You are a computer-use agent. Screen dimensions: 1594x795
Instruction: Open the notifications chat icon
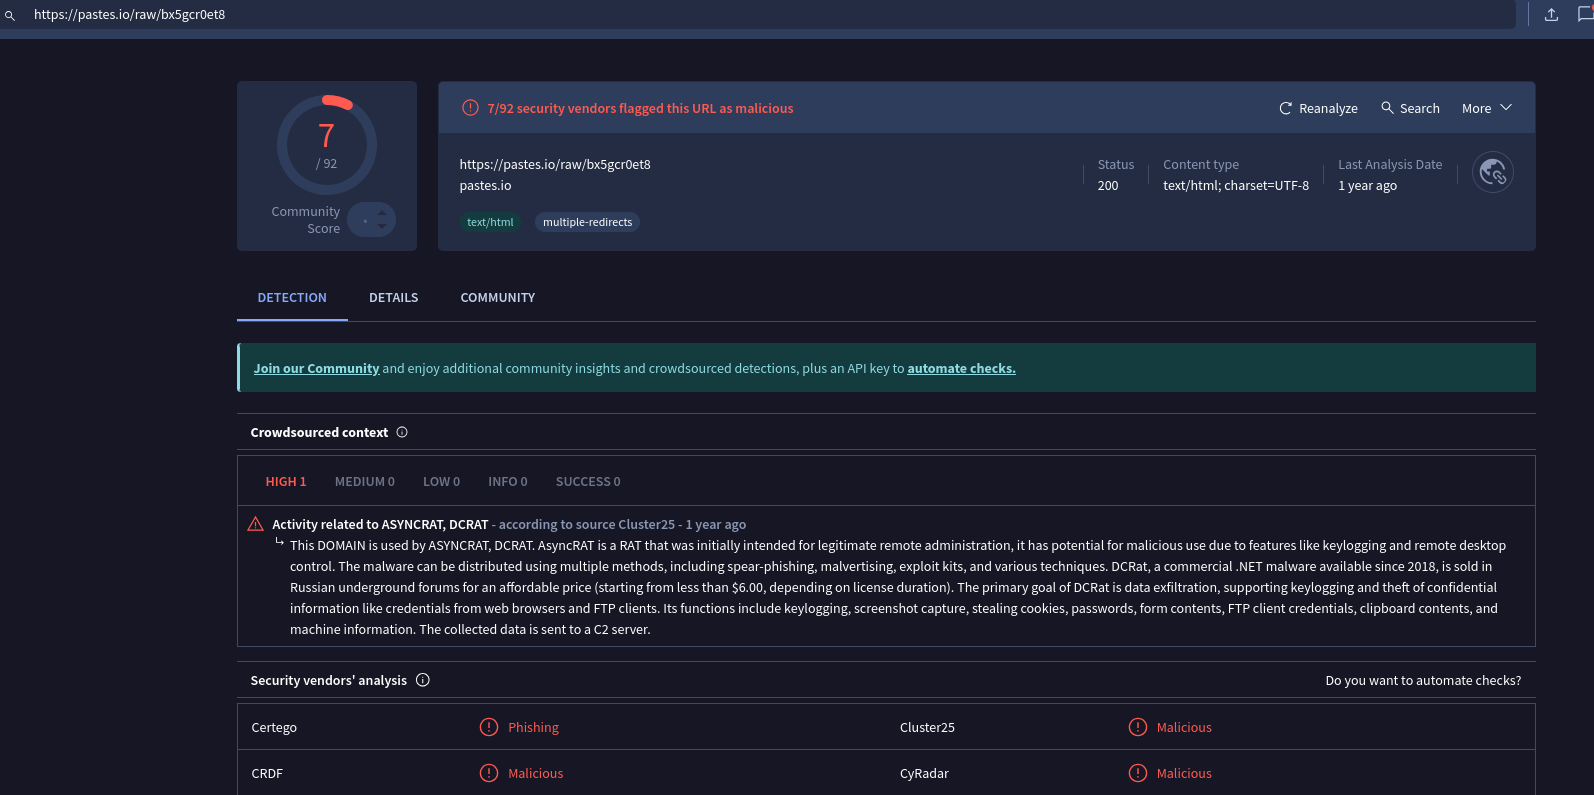(1585, 14)
